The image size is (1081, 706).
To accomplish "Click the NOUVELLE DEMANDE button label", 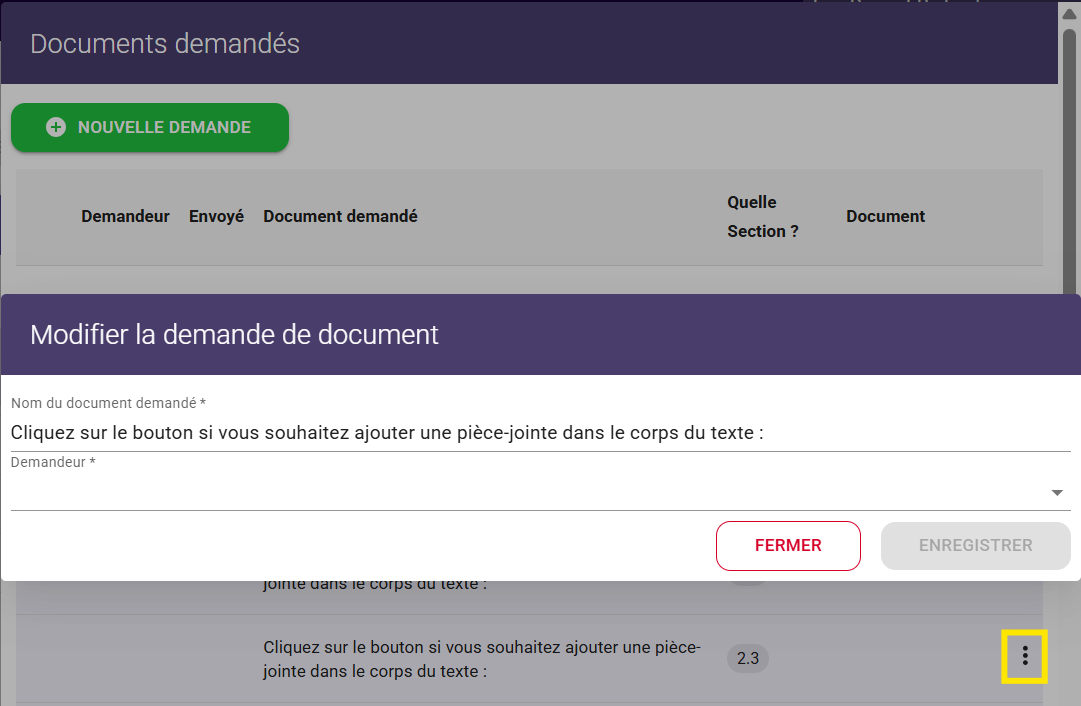I will (x=164, y=128).
